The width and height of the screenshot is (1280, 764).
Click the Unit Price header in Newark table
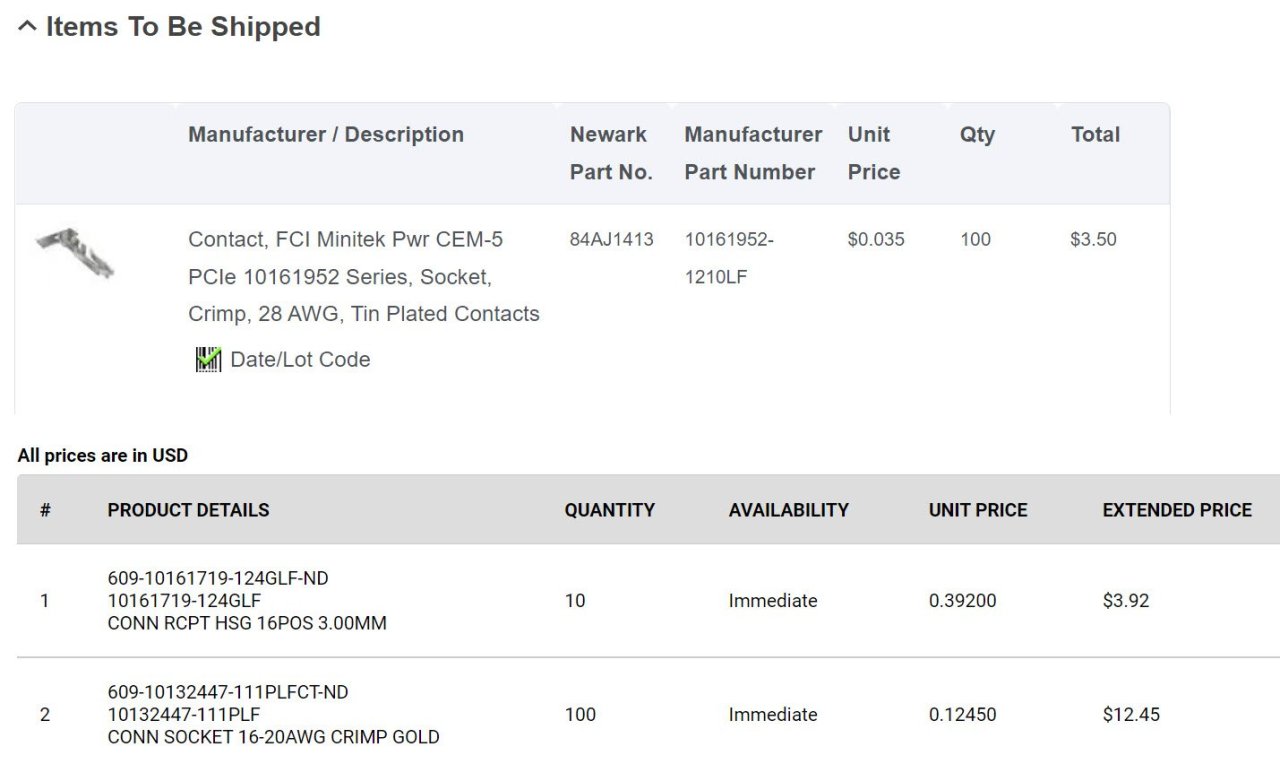(x=873, y=153)
